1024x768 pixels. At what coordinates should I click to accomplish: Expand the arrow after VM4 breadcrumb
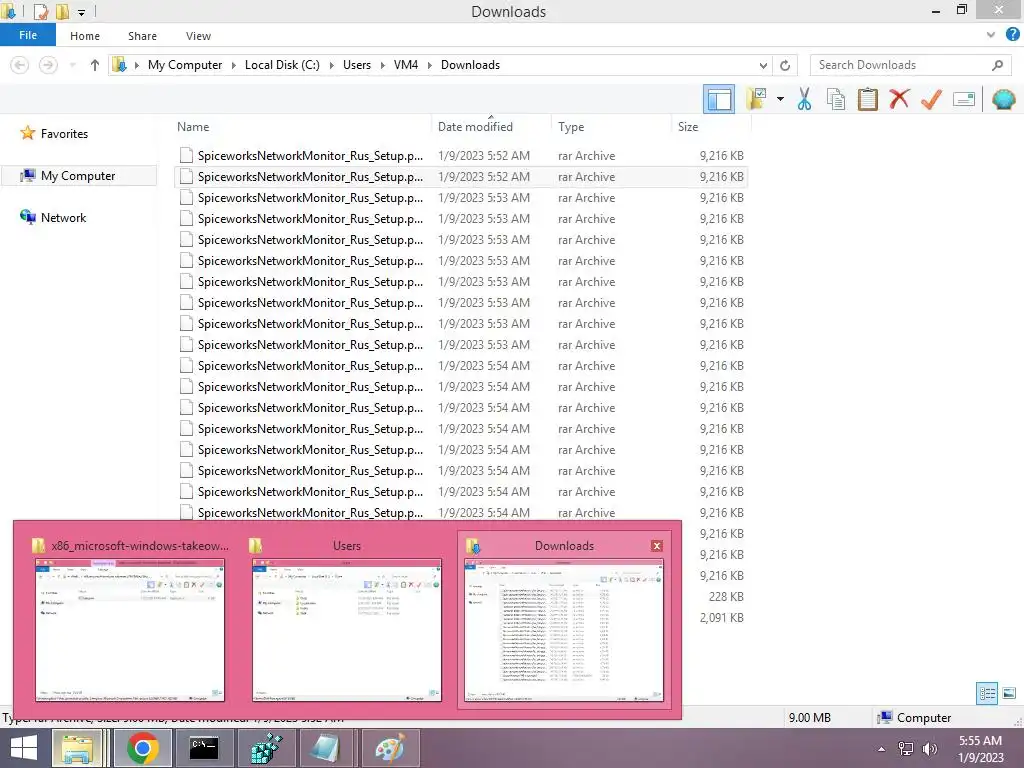point(430,65)
